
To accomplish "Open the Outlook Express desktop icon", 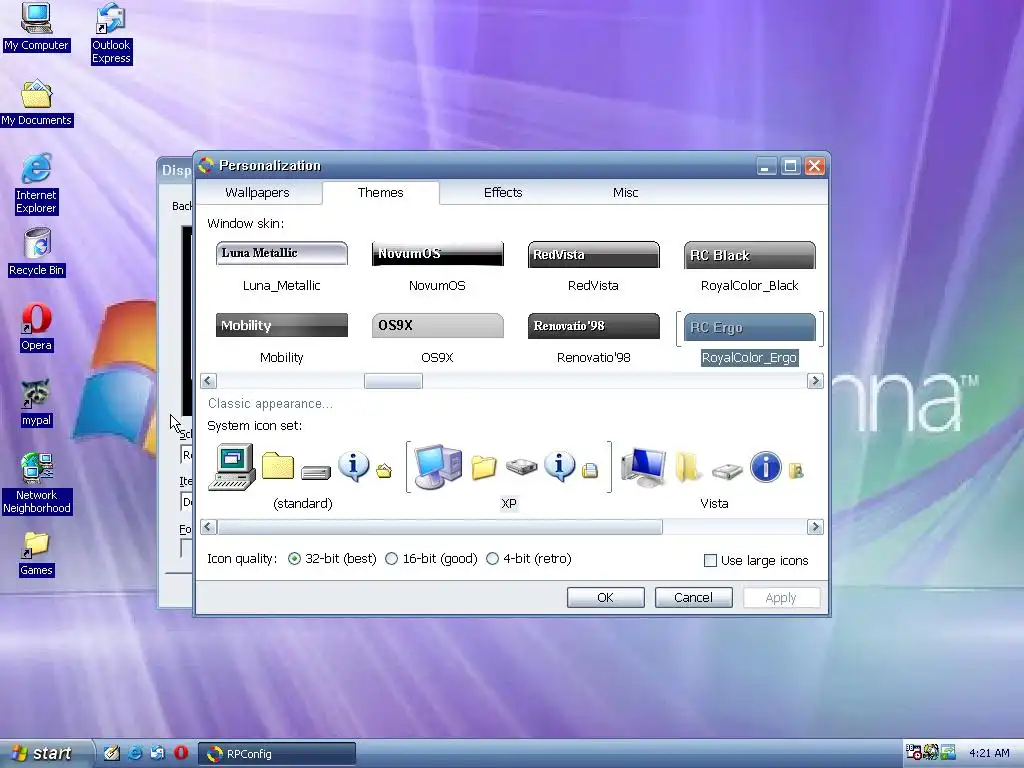I will pos(111,33).
